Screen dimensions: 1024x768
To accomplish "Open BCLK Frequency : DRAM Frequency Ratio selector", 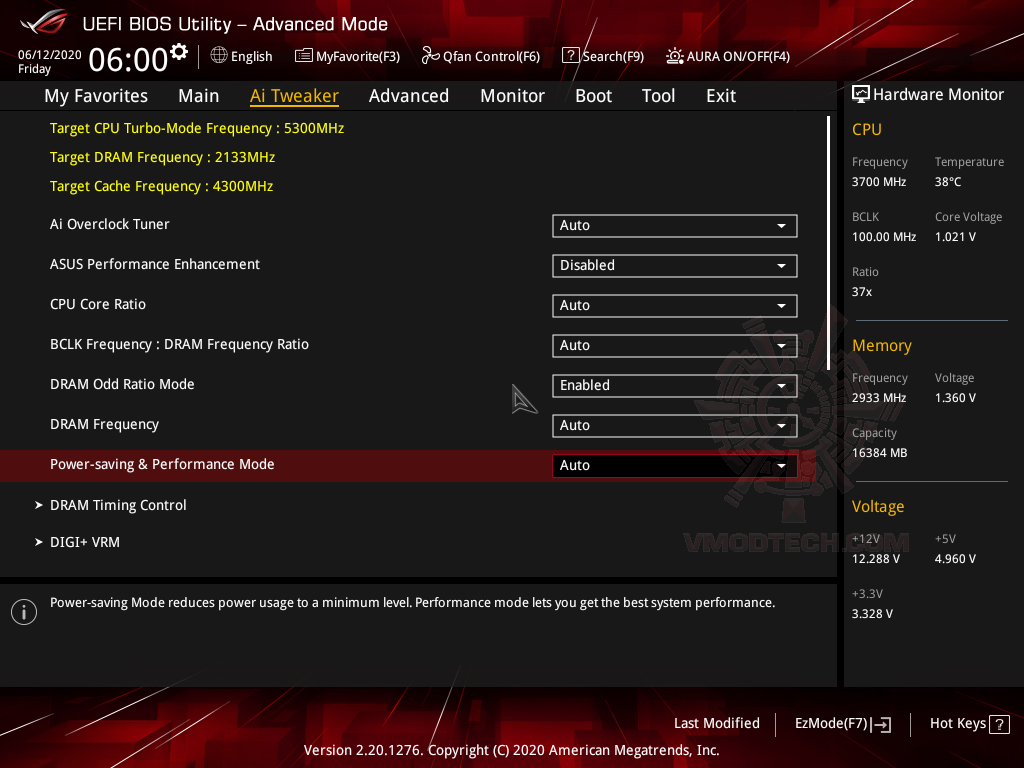I will coord(674,345).
